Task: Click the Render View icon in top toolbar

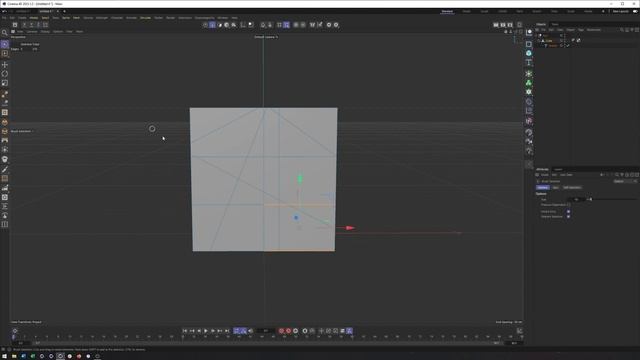Action: coord(496,25)
